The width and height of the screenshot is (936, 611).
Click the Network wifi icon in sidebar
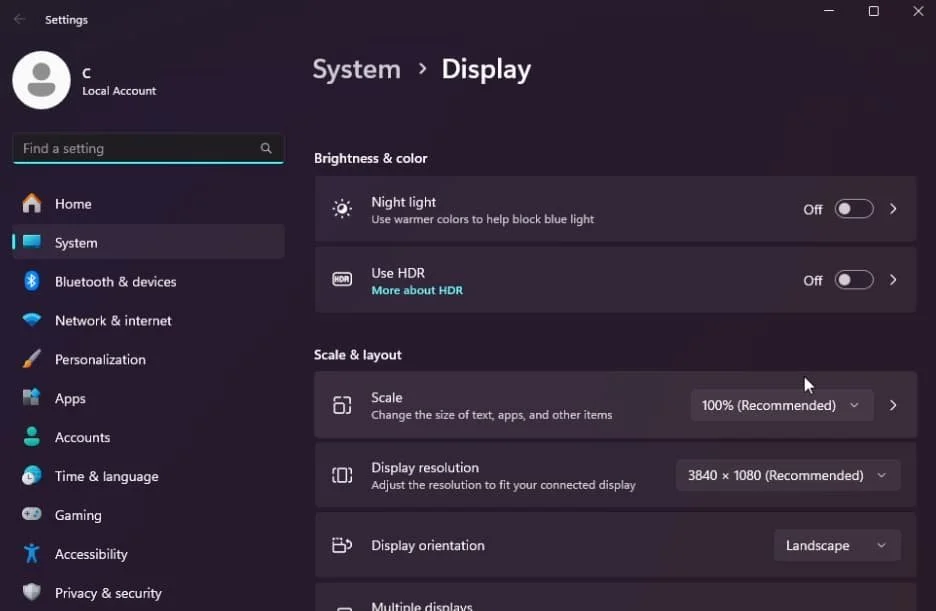click(x=32, y=319)
